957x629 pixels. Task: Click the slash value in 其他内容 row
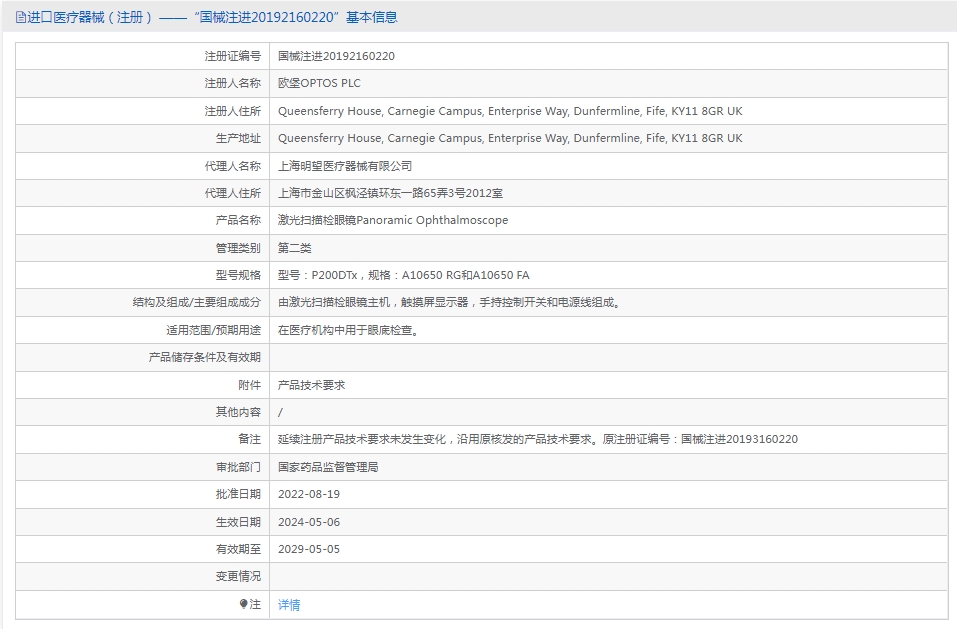[x=280, y=412]
